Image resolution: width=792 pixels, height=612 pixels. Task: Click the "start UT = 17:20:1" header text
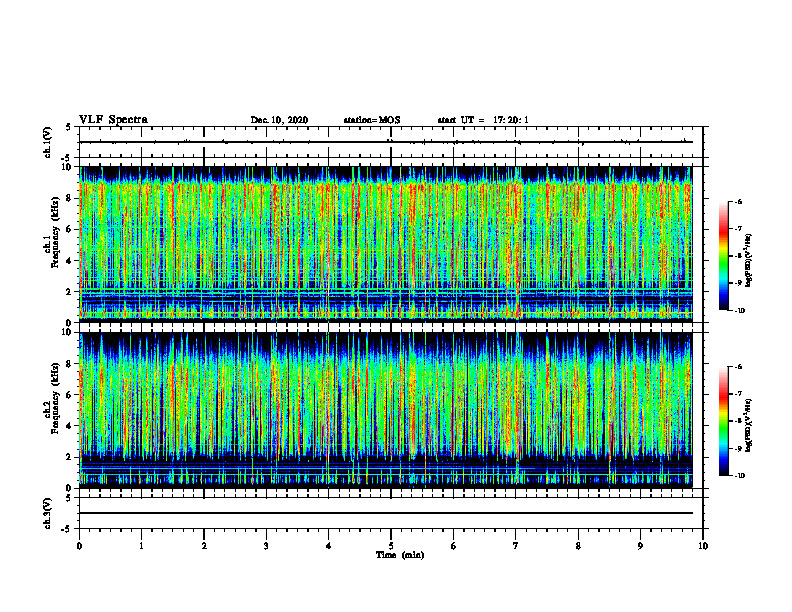click(483, 120)
